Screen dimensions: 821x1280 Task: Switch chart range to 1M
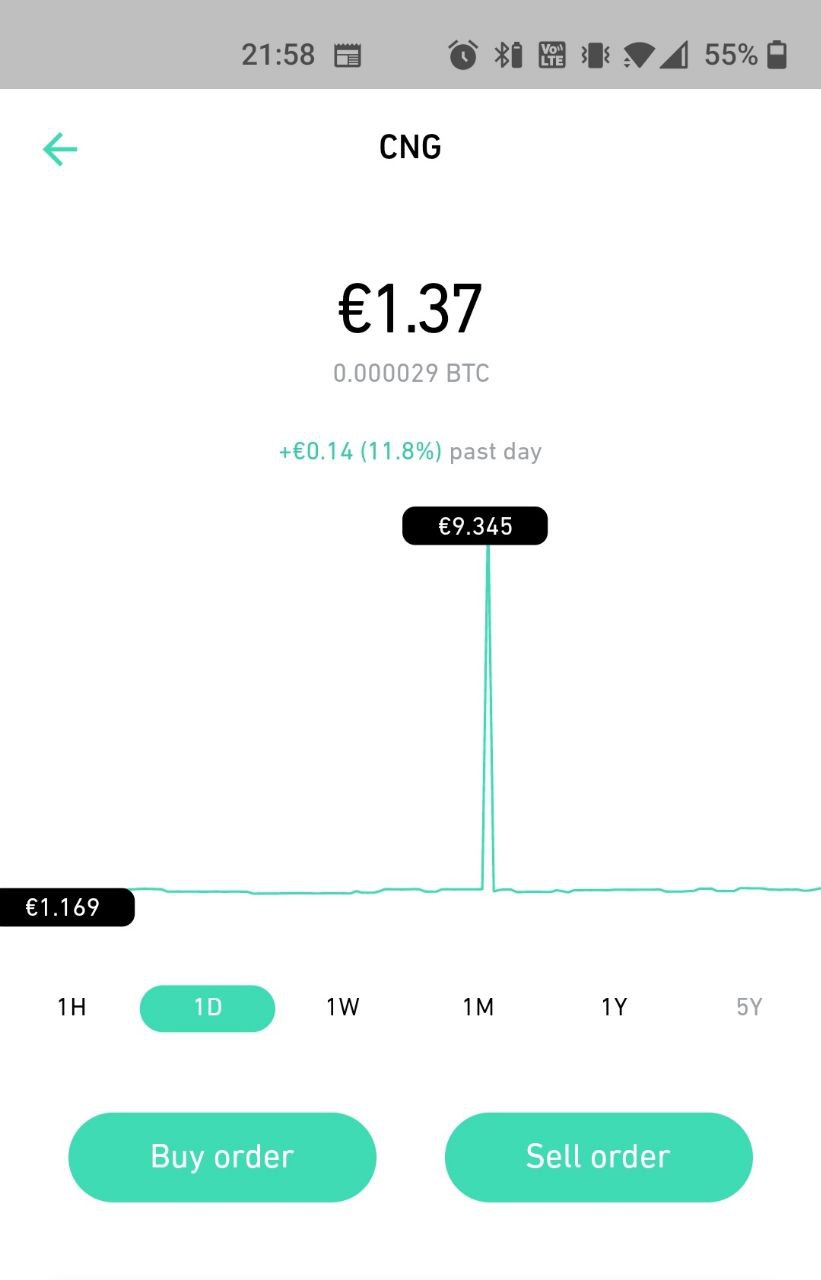478,1008
